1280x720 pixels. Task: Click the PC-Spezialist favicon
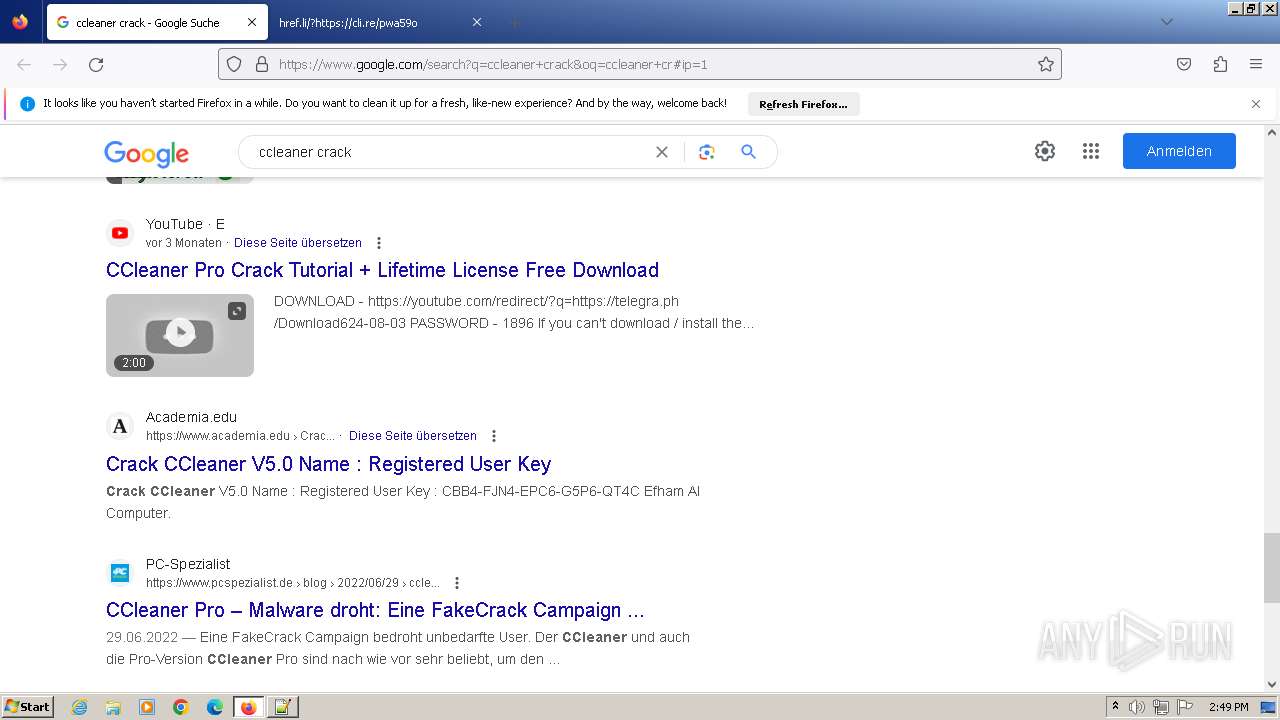point(120,573)
